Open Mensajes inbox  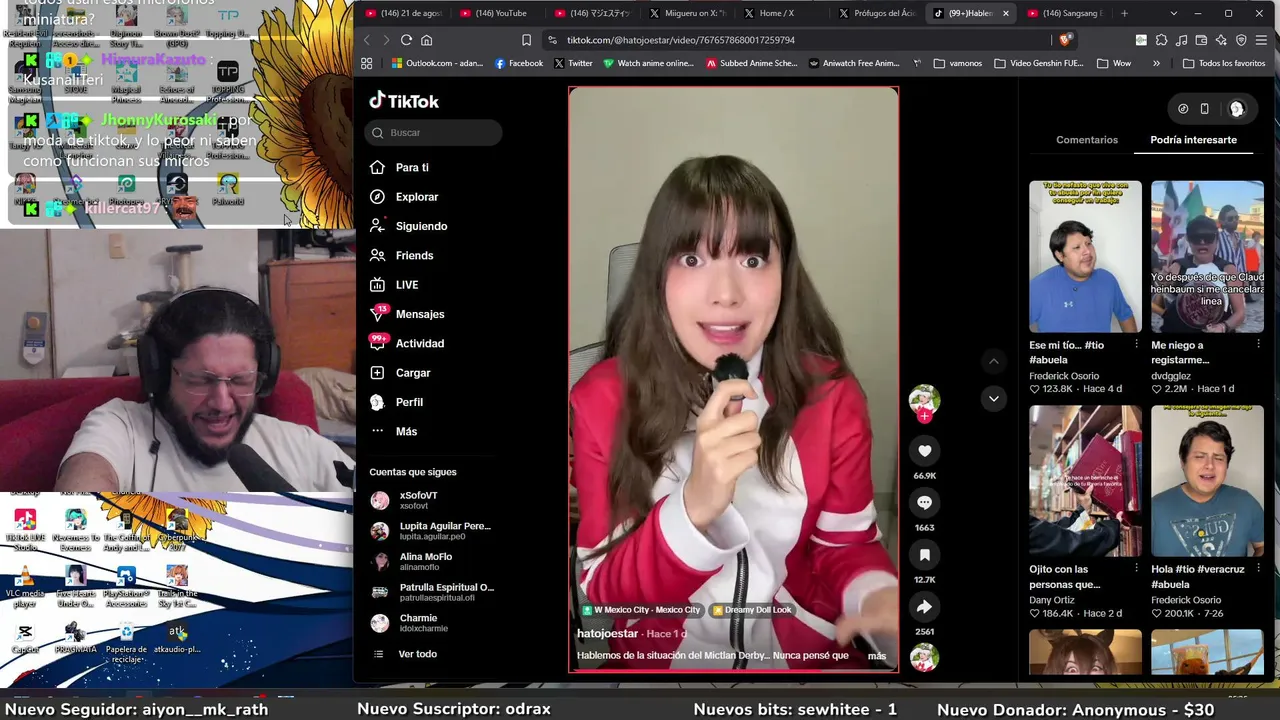[x=407, y=314]
